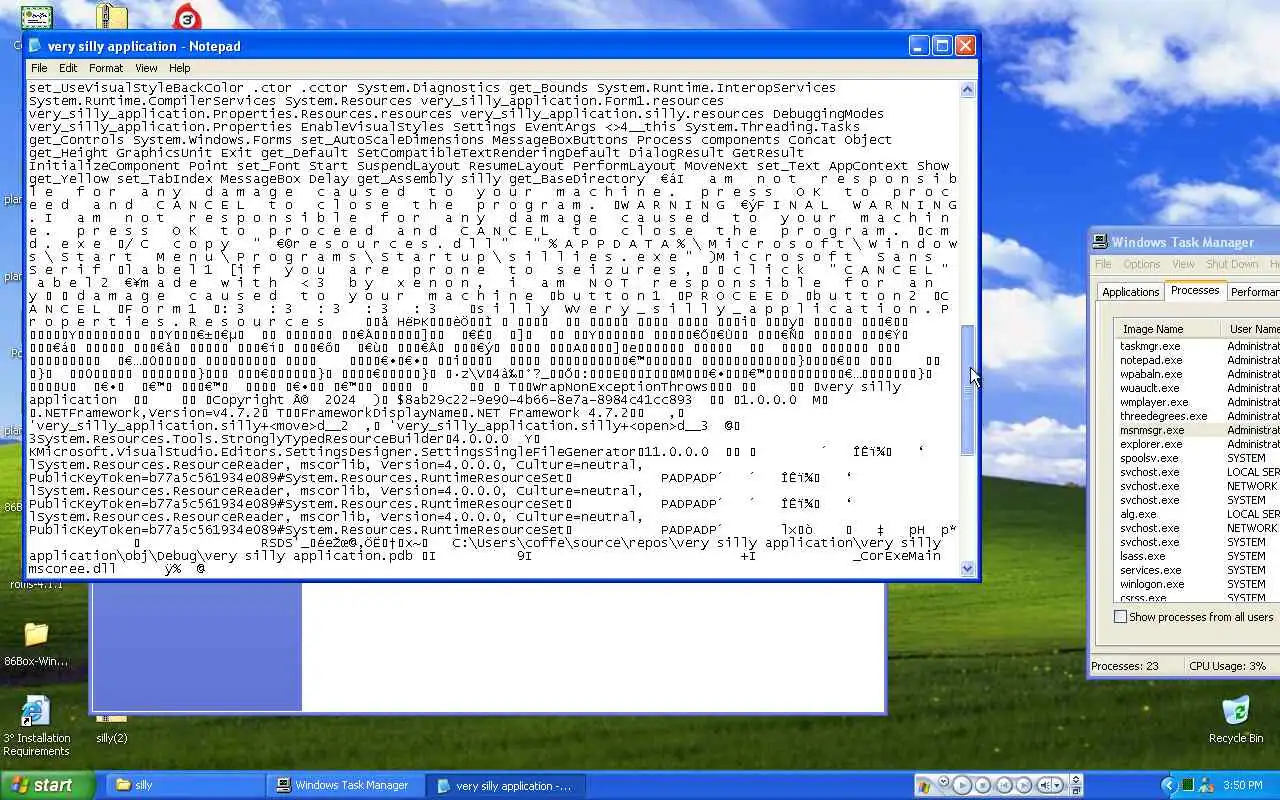Select alg.exe process row
Screen dimensions: 1280x800
1197,514
